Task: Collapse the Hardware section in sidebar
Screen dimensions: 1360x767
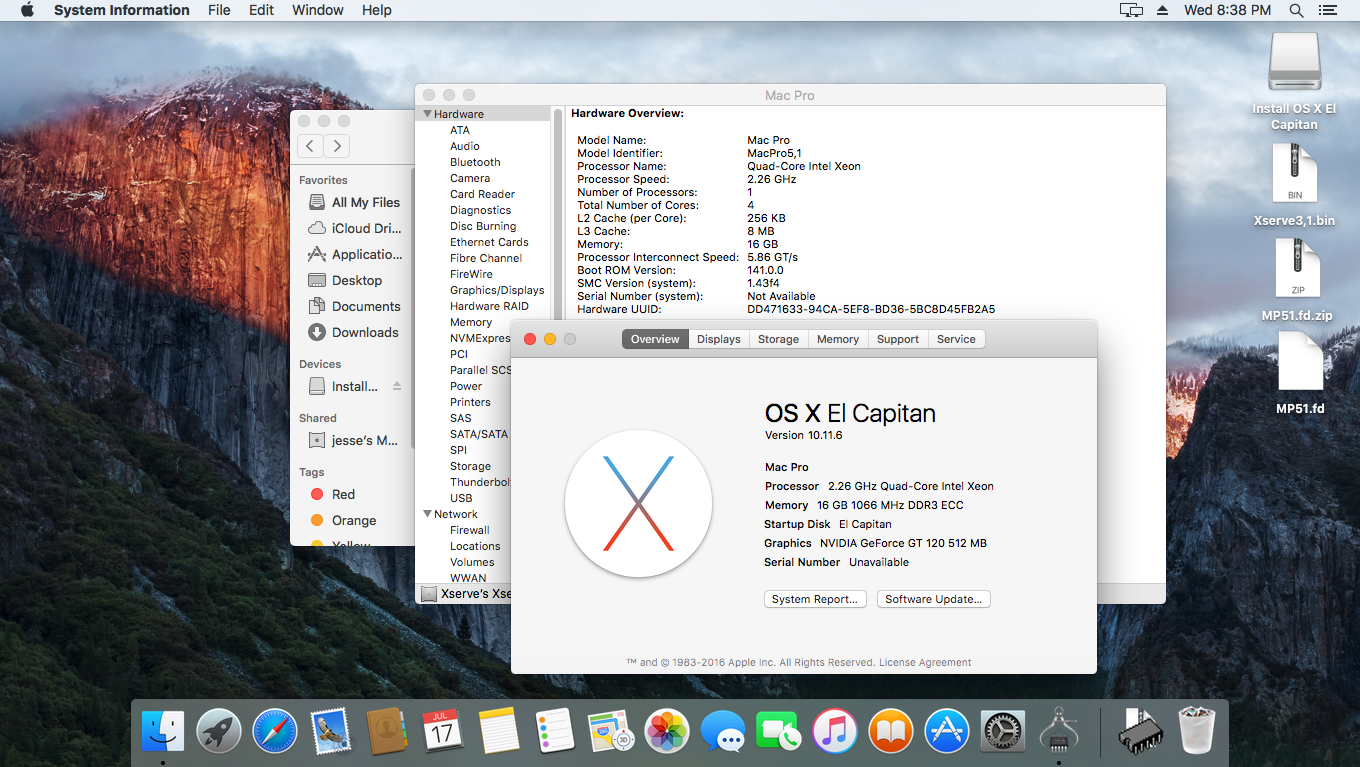Action: 428,114
